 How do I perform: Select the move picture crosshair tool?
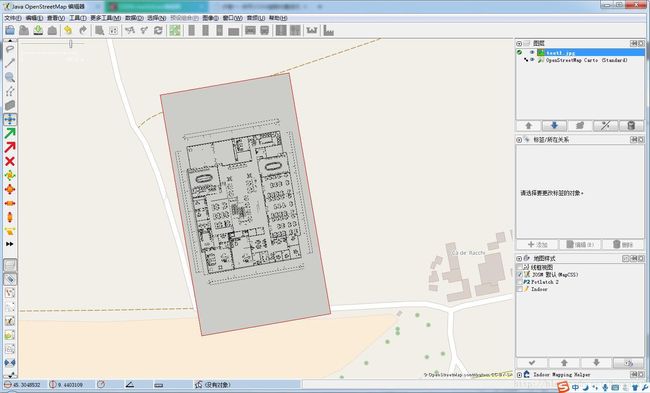pos(10,119)
